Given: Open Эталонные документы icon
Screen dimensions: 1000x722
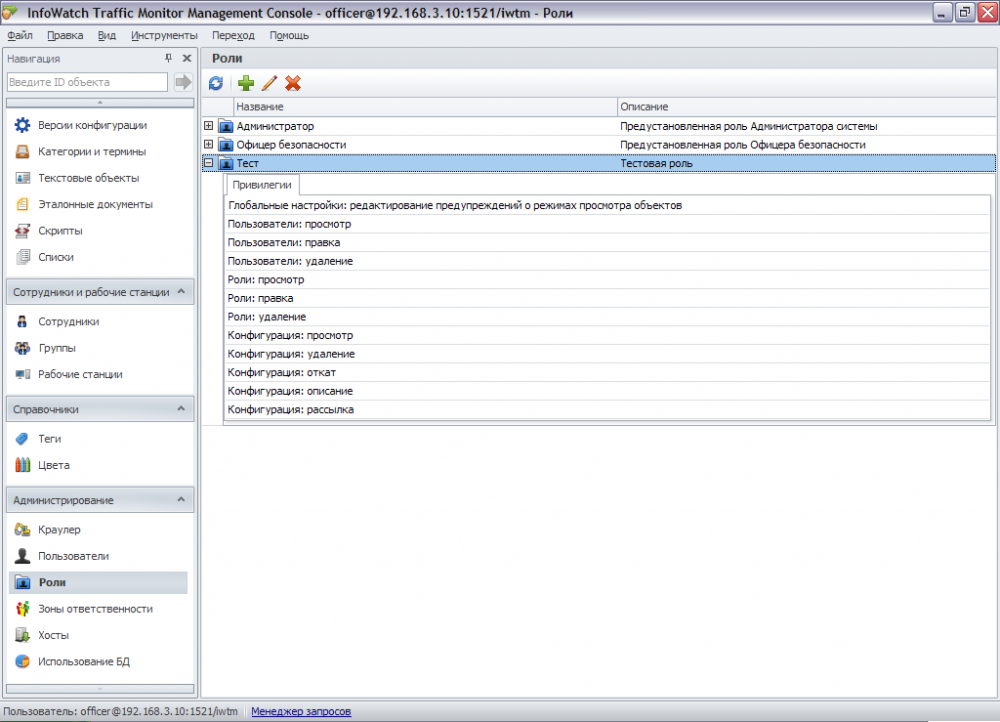Looking at the screenshot, I should 22,204.
